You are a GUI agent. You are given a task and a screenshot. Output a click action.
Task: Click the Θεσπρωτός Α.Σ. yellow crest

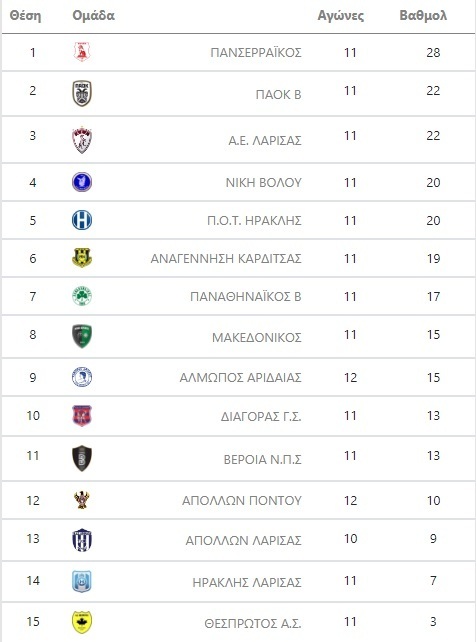82,622
